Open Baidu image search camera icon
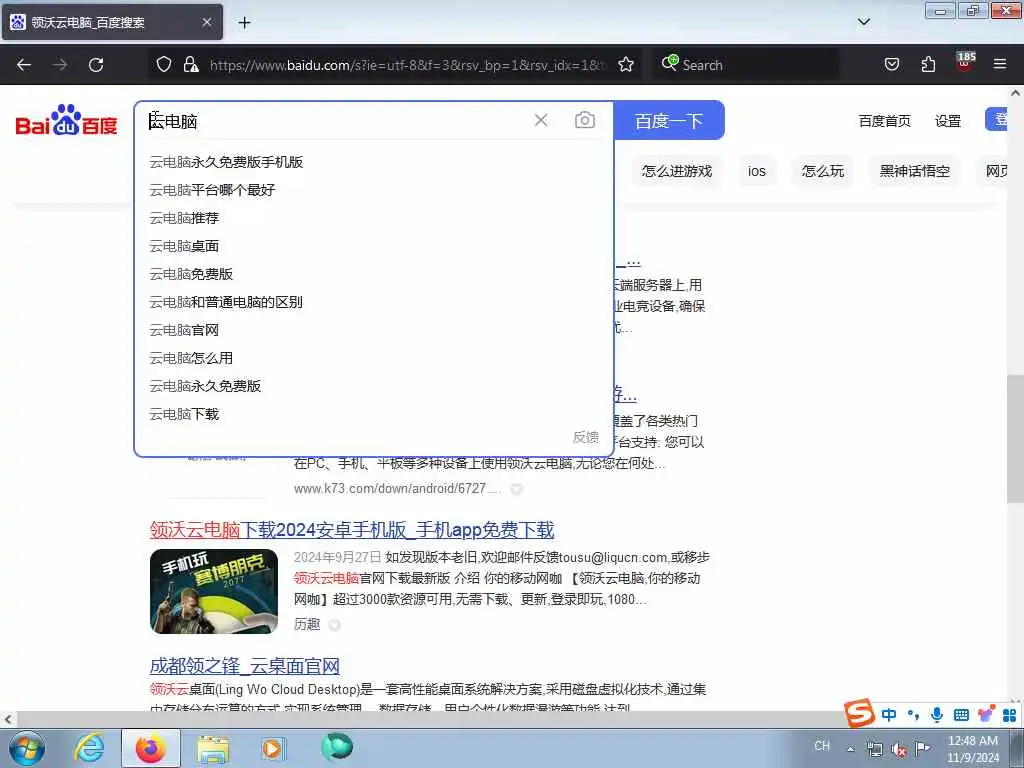This screenshot has width=1024, height=768. click(584, 120)
